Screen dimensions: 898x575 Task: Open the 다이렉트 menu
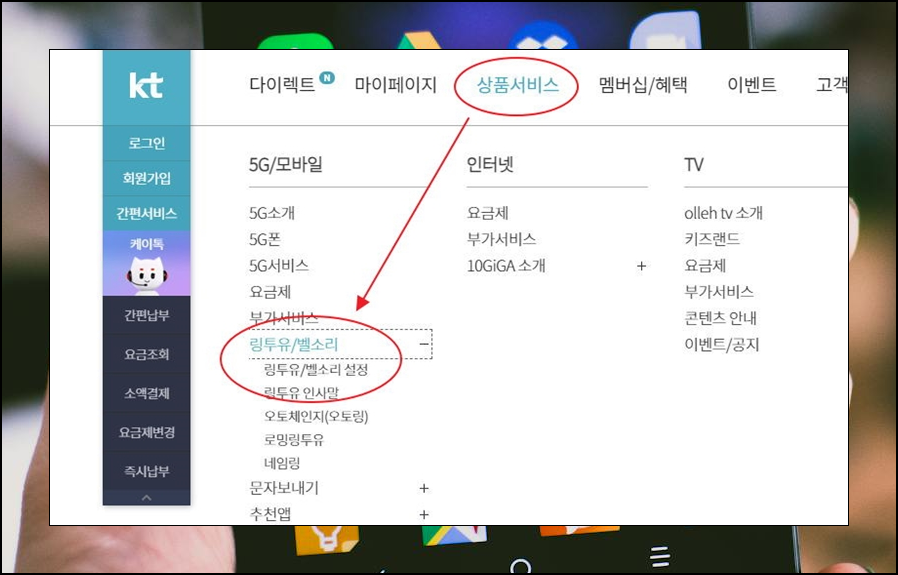coord(282,85)
